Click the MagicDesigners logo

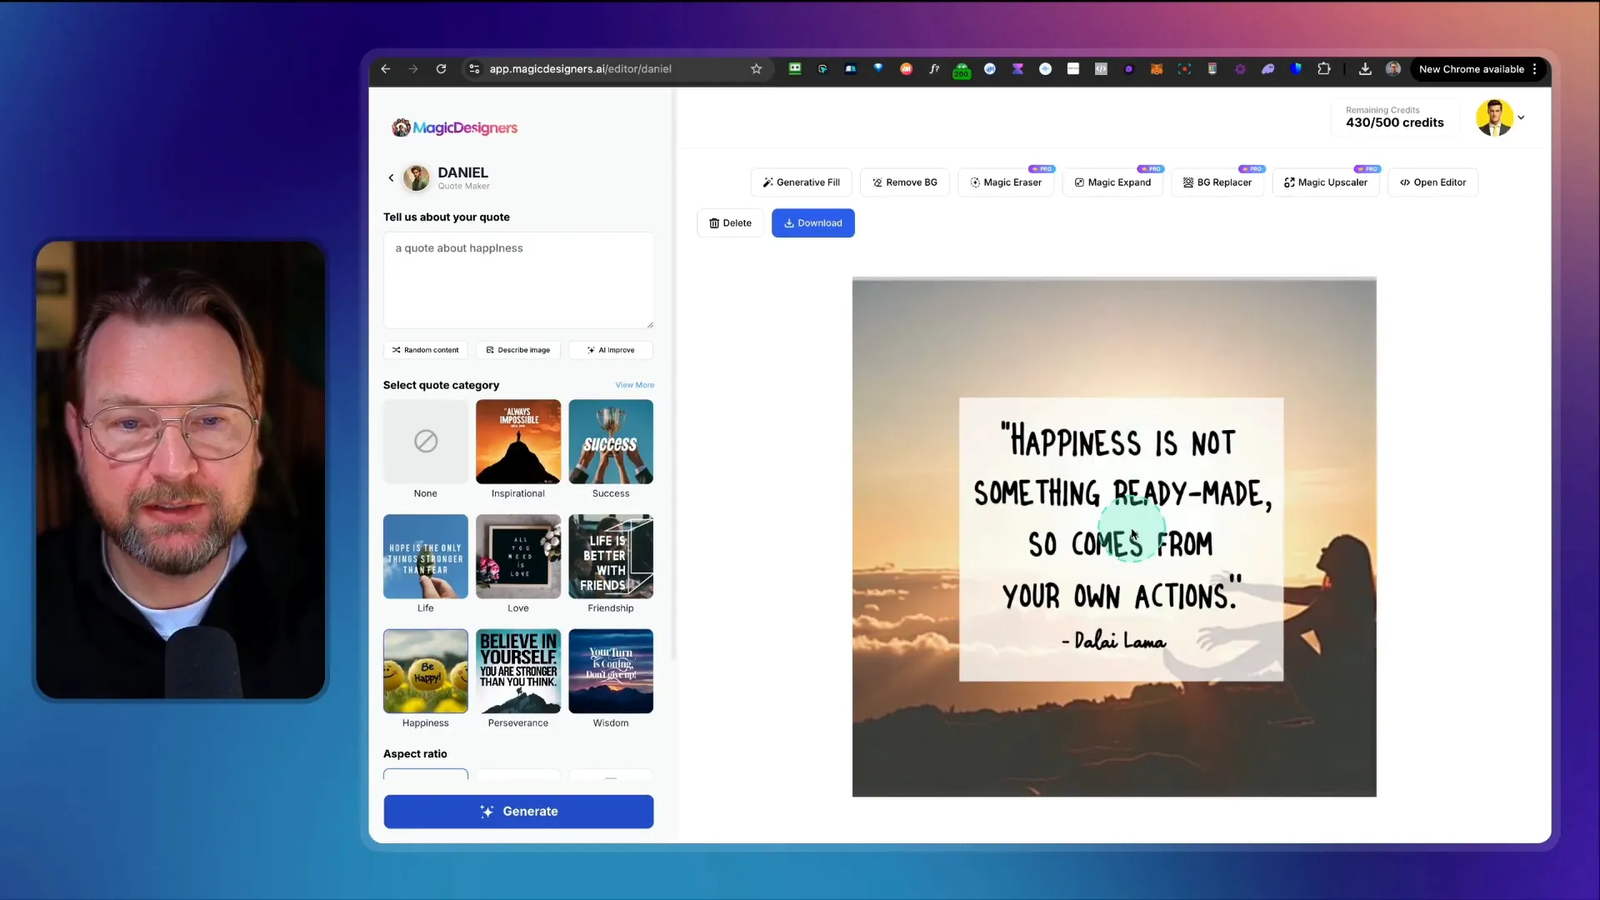(x=455, y=128)
